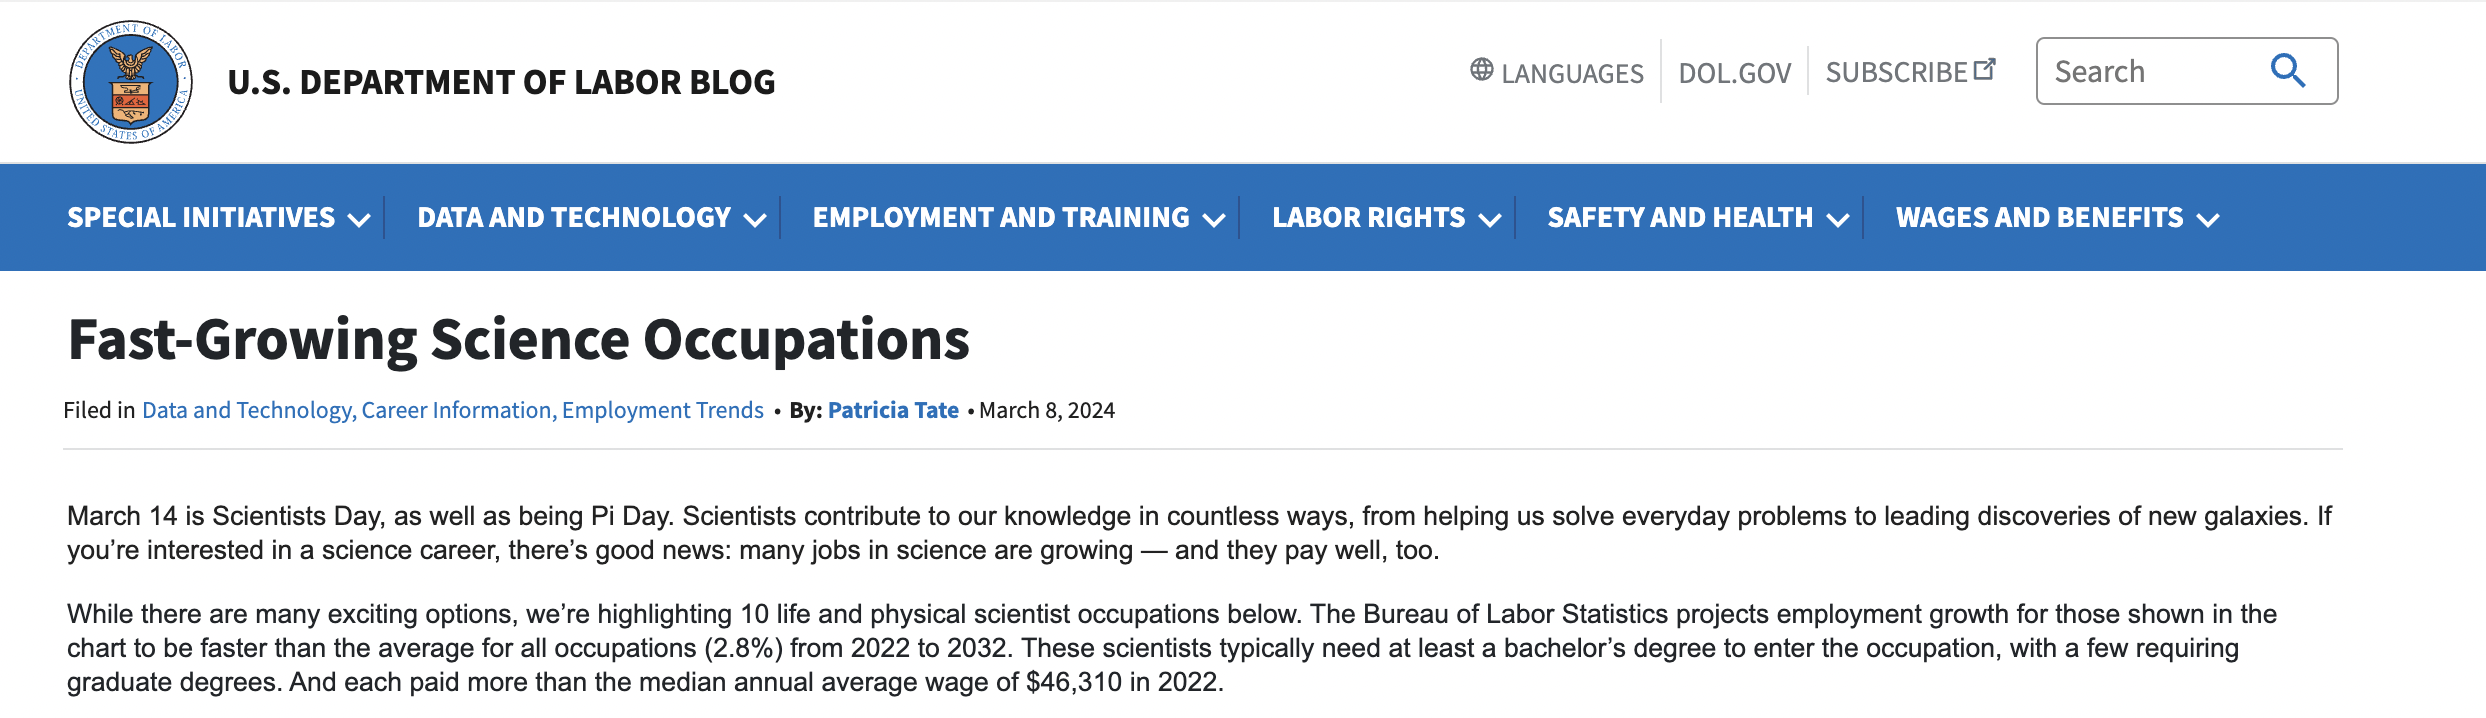Visit the Subscribe link
The width and height of the screenshot is (2486, 718).
[x=1896, y=73]
